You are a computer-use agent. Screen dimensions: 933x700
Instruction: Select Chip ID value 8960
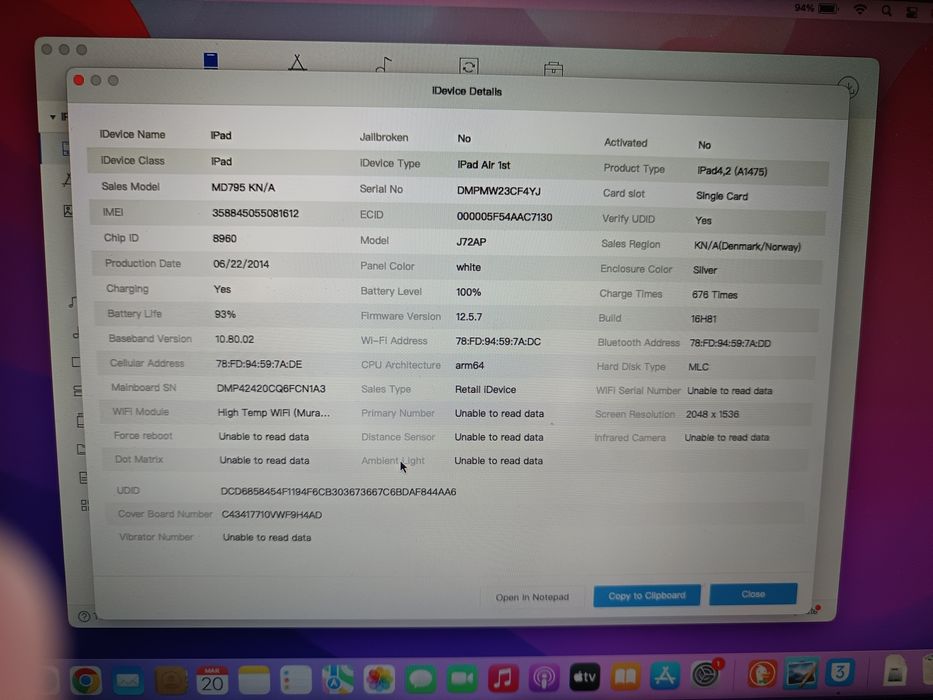224,239
